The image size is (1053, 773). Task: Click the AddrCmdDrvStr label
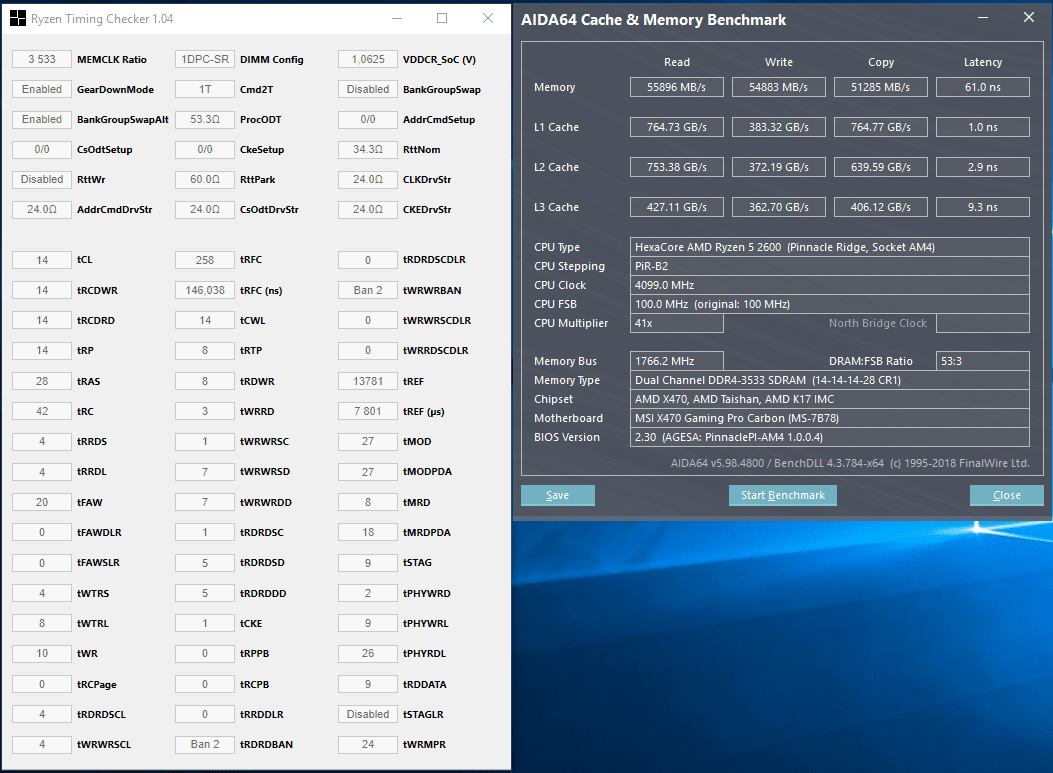coord(114,210)
